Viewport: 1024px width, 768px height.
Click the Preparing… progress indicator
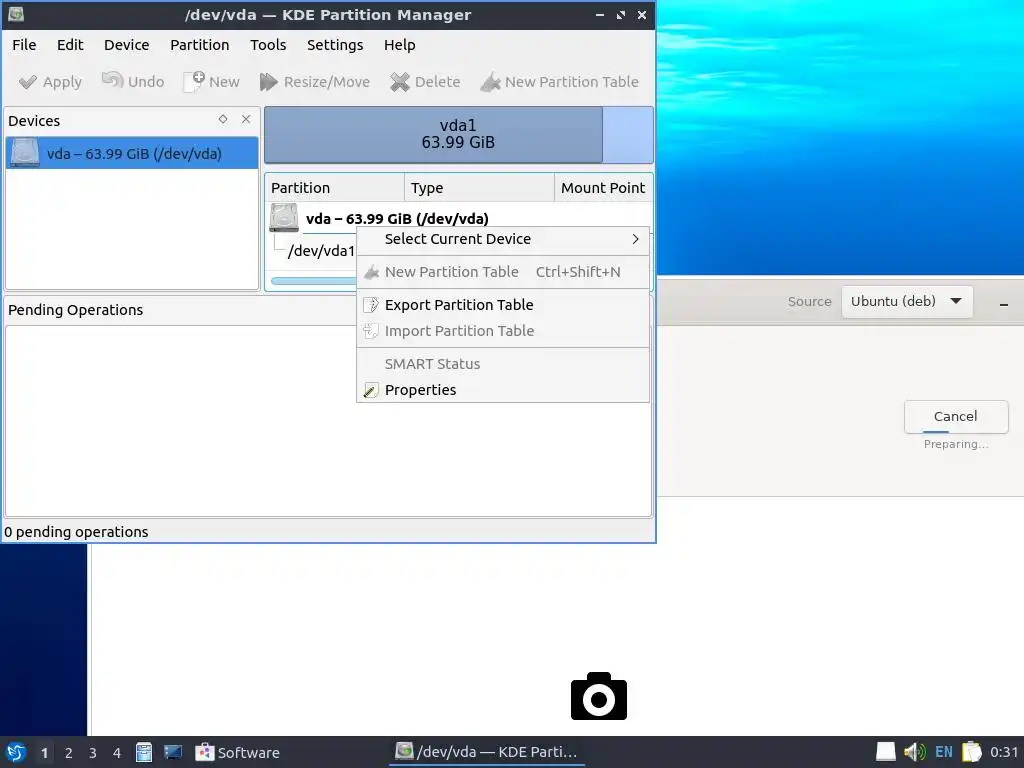956,444
